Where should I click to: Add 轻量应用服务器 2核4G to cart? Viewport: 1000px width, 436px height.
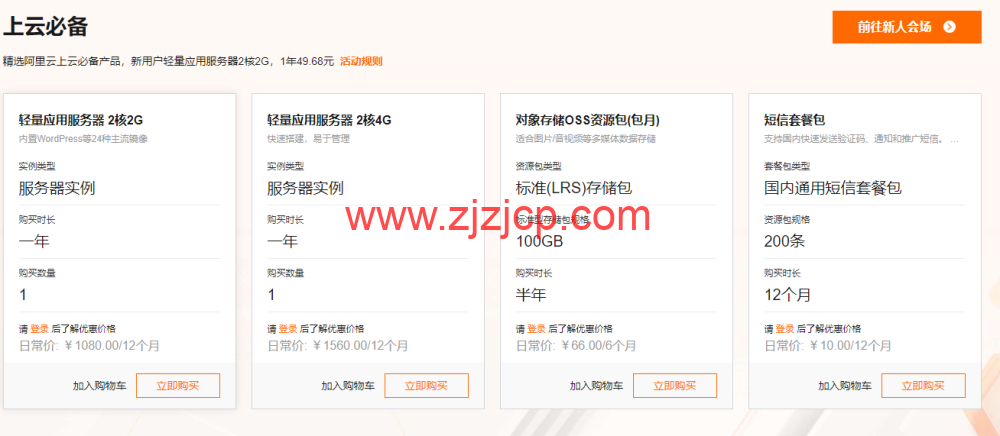(348, 386)
